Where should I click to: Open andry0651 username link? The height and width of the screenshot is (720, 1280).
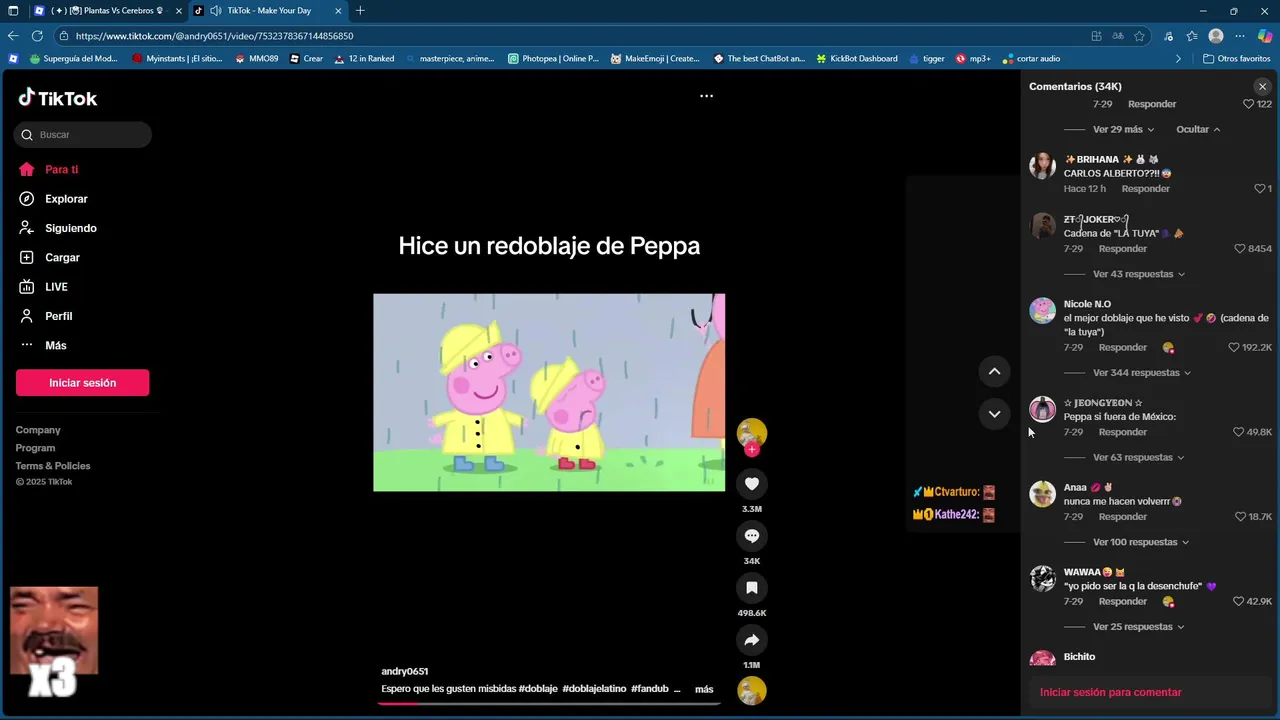[404, 672]
